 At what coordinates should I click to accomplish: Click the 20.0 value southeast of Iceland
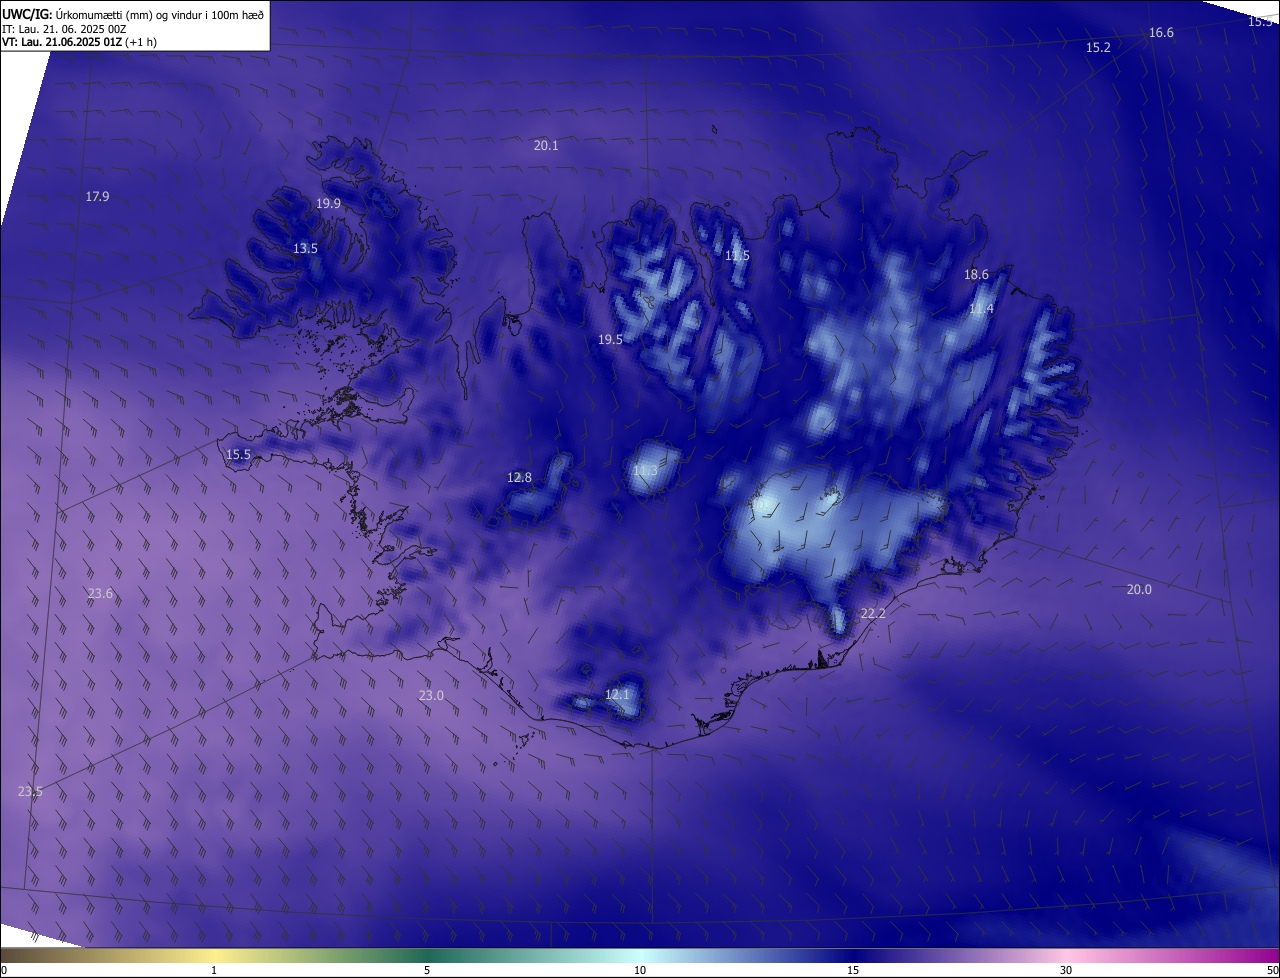pyautogui.click(x=1139, y=590)
